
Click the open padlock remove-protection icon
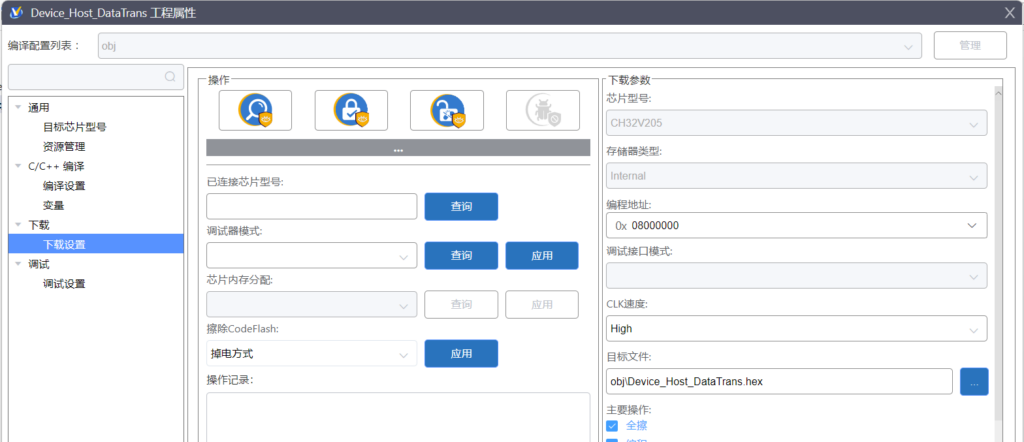pos(447,110)
